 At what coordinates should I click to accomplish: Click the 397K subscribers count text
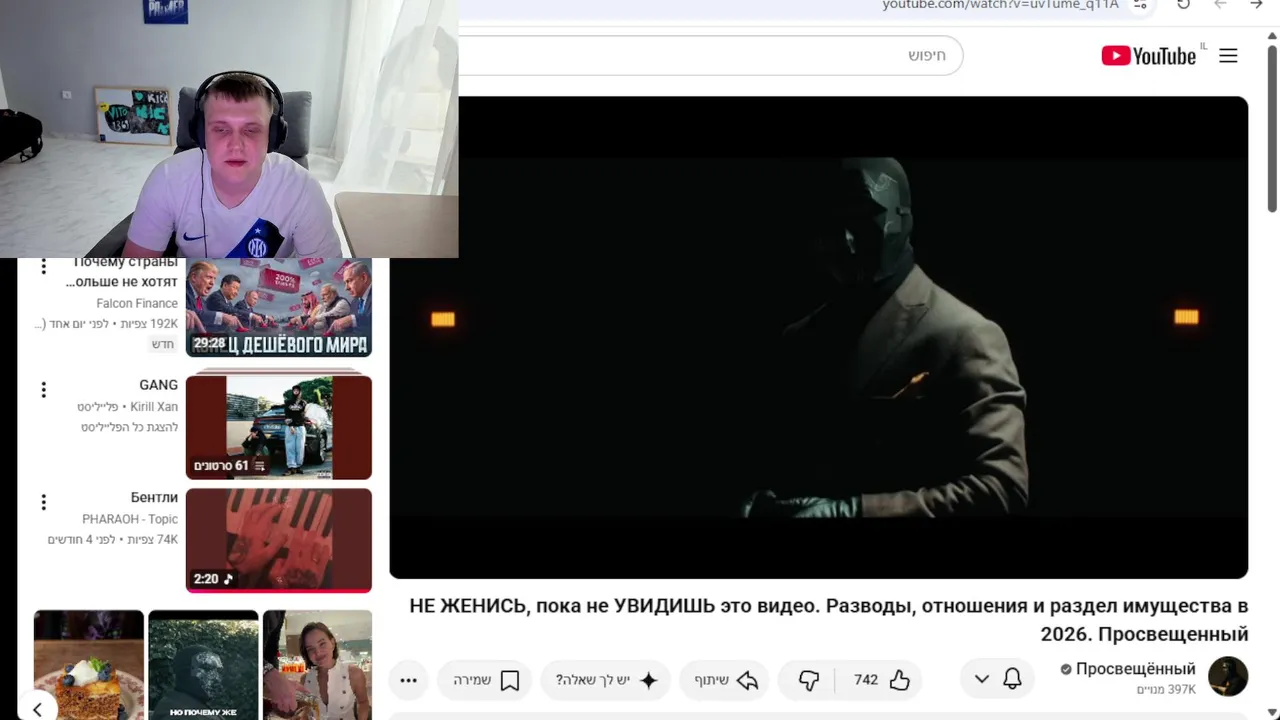pyautogui.click(x=1166, y=690)
